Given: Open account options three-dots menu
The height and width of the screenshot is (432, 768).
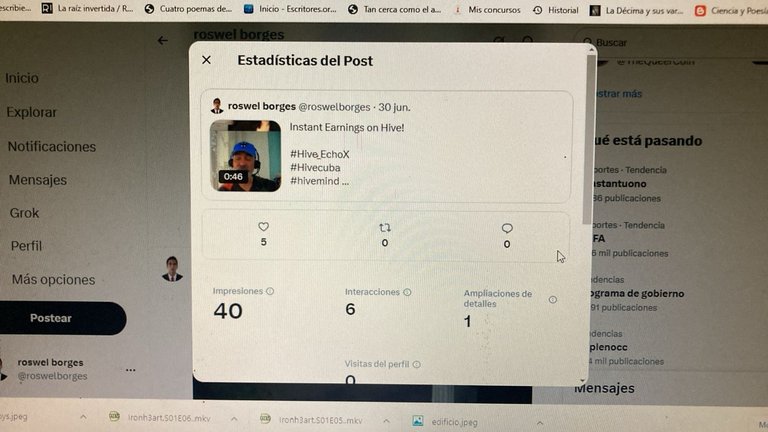Looking at the screenshot, I should [130, 370].
